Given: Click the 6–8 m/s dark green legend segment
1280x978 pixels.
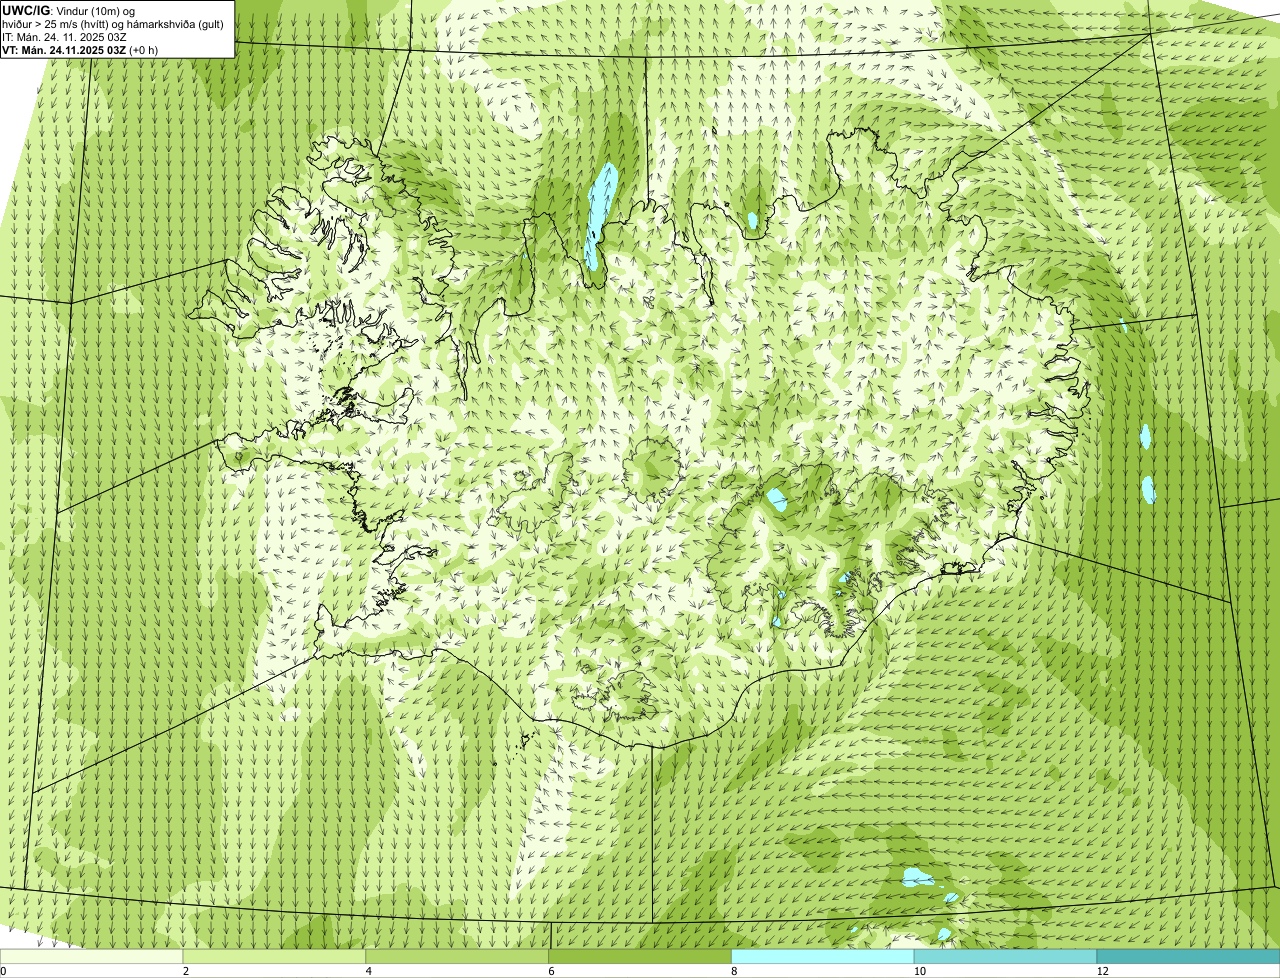Looking at the screenshot, I should 640,956.
